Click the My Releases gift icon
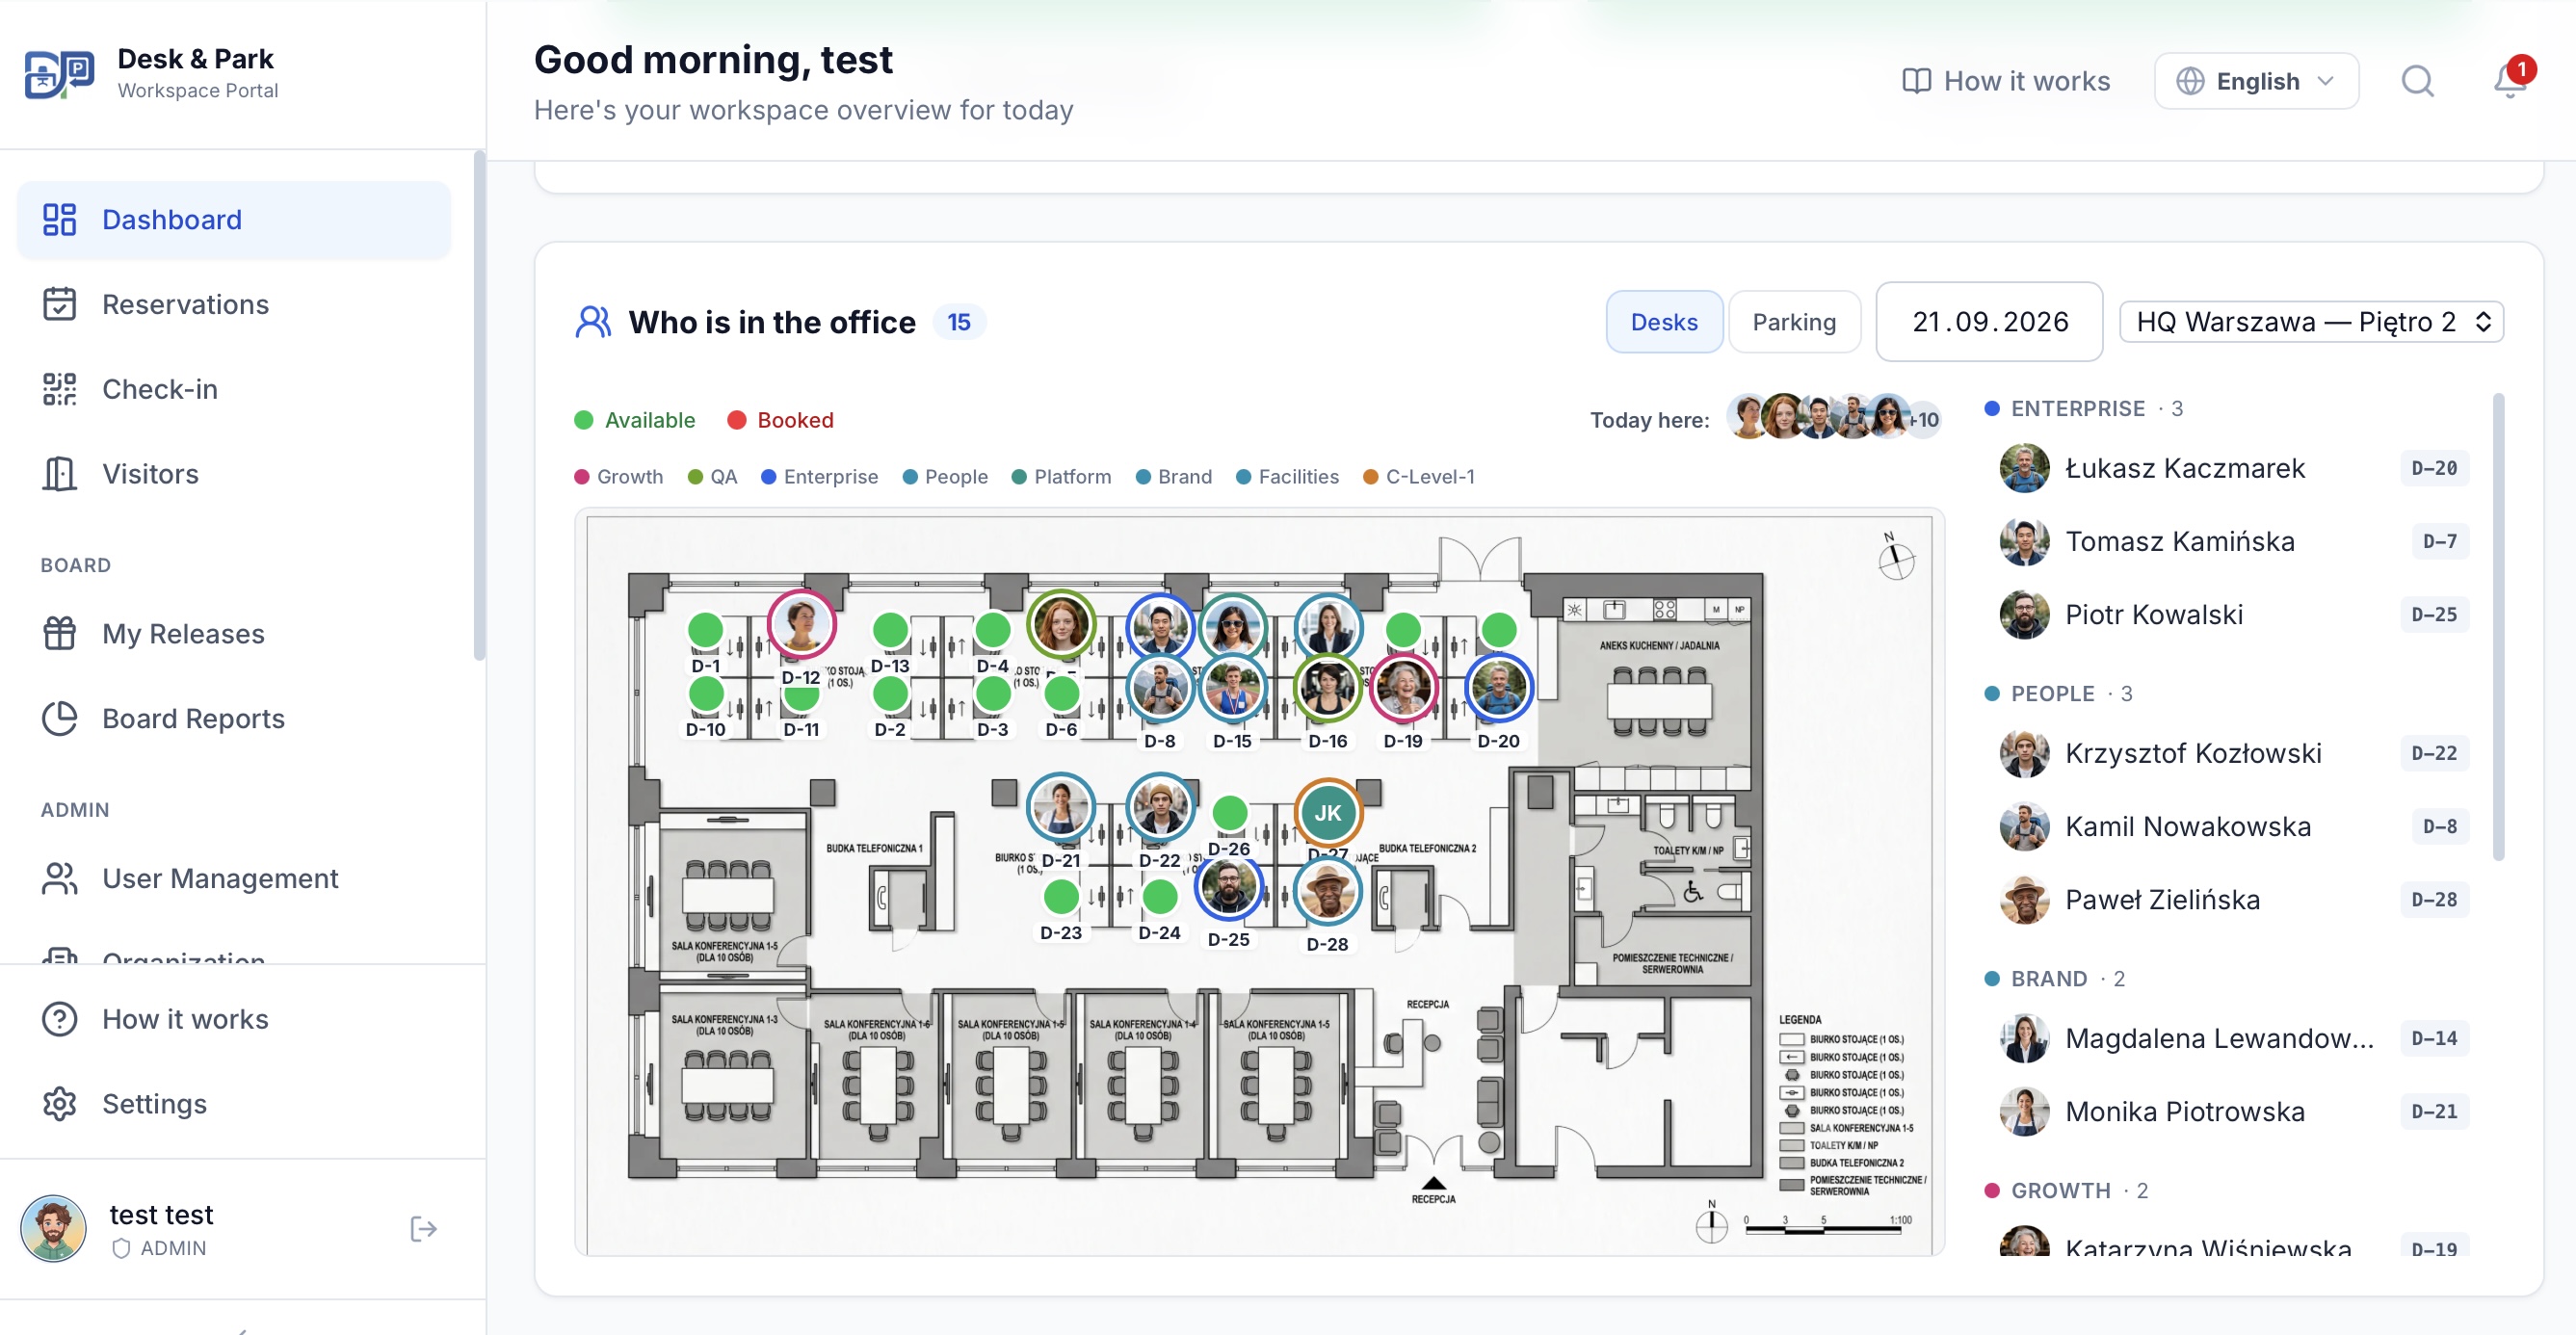 pos(60,634)
